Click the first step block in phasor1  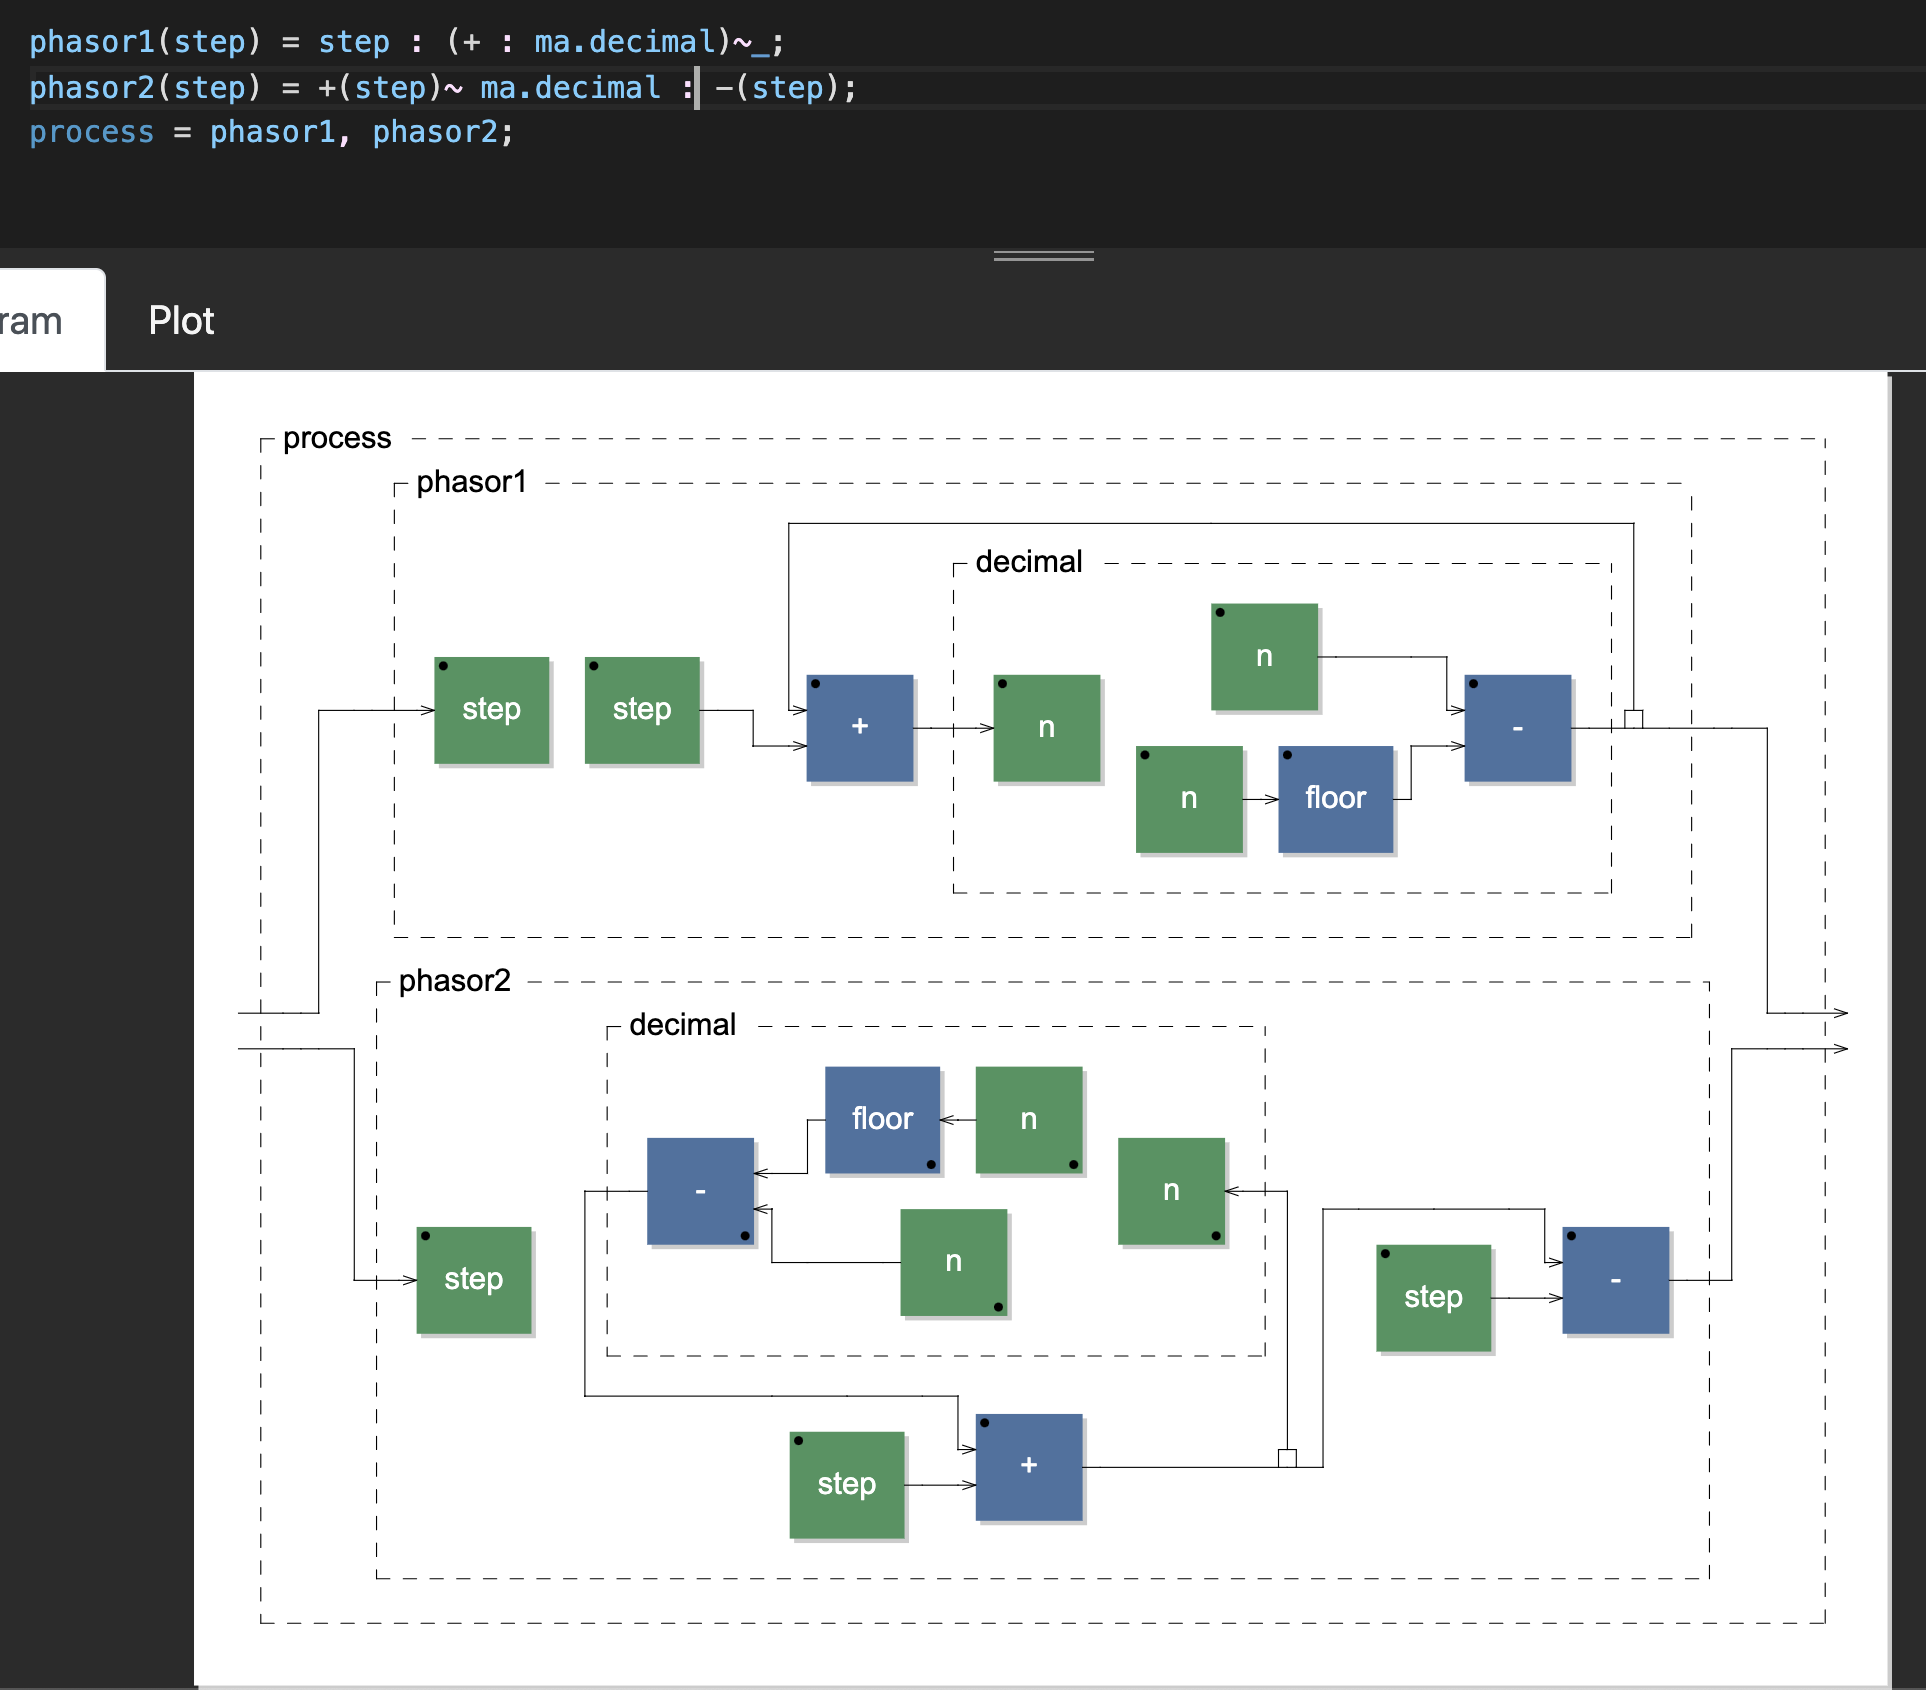click(x=491, y=709)
